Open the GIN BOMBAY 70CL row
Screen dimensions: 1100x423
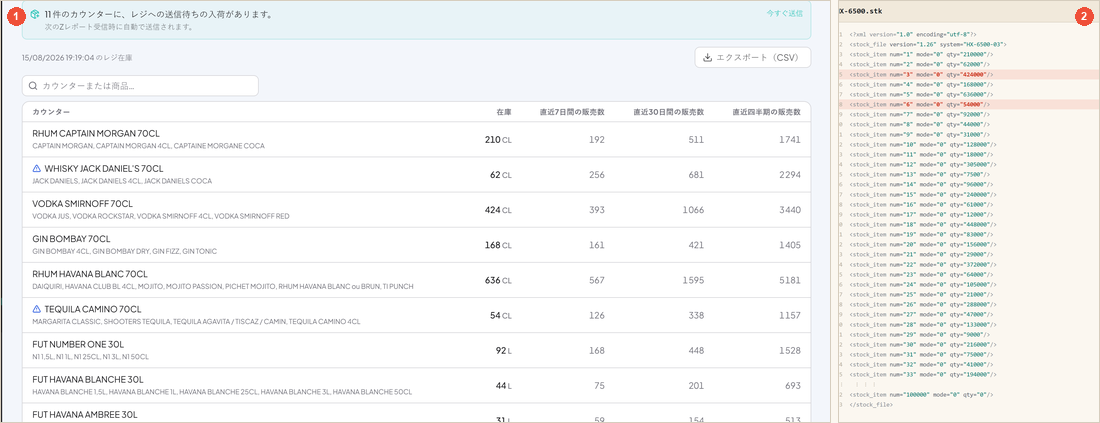click(x=416, y=245)
